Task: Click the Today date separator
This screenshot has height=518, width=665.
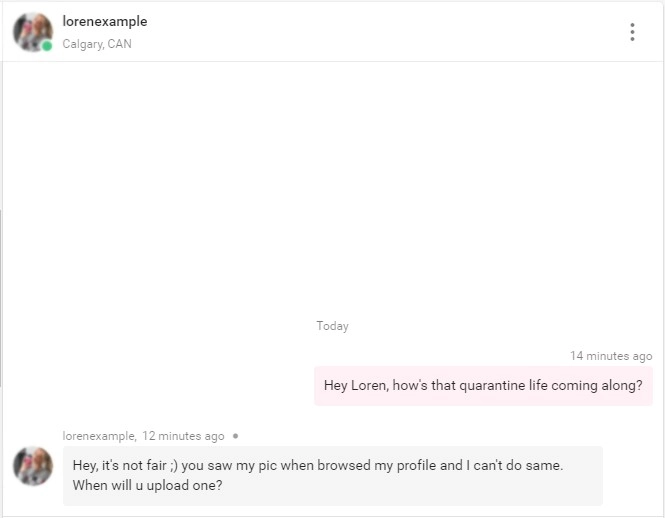Action: coord(332,326)
